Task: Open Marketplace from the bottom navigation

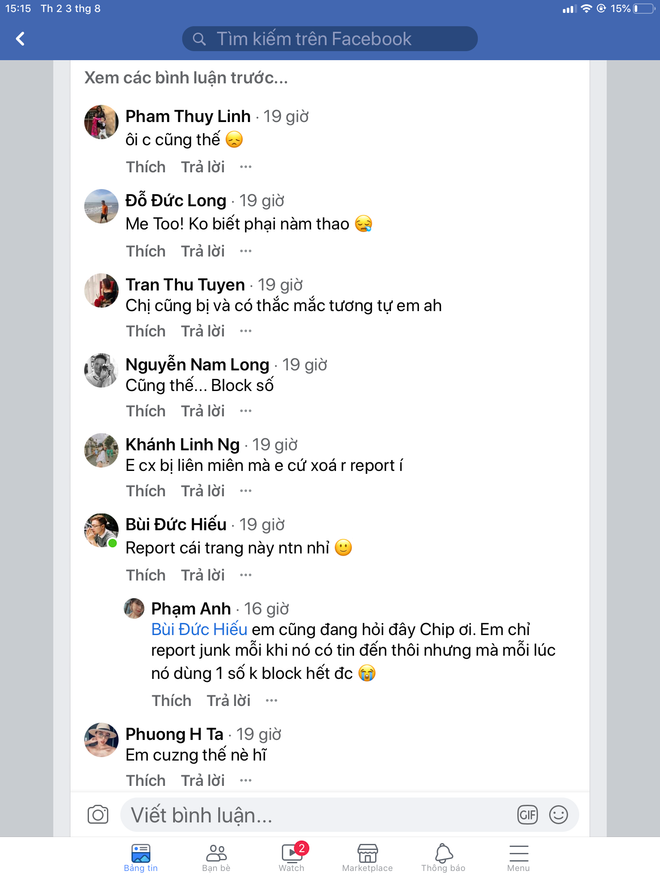Action: [367, 857]
